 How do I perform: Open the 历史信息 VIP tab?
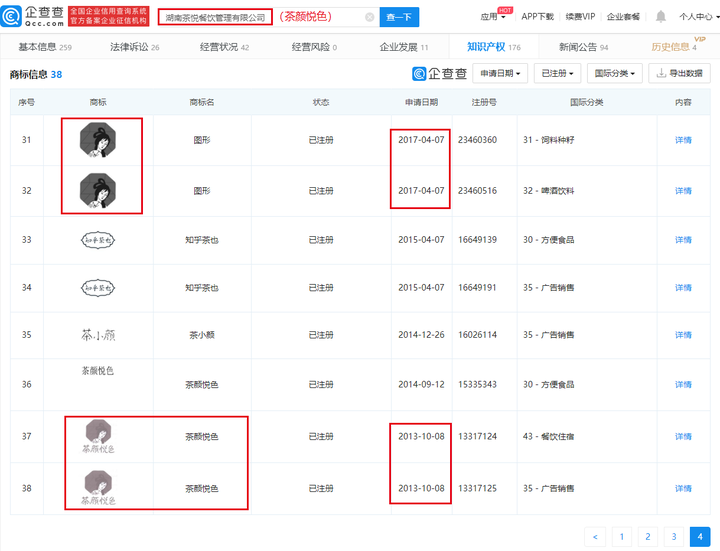tap(674, 47)
